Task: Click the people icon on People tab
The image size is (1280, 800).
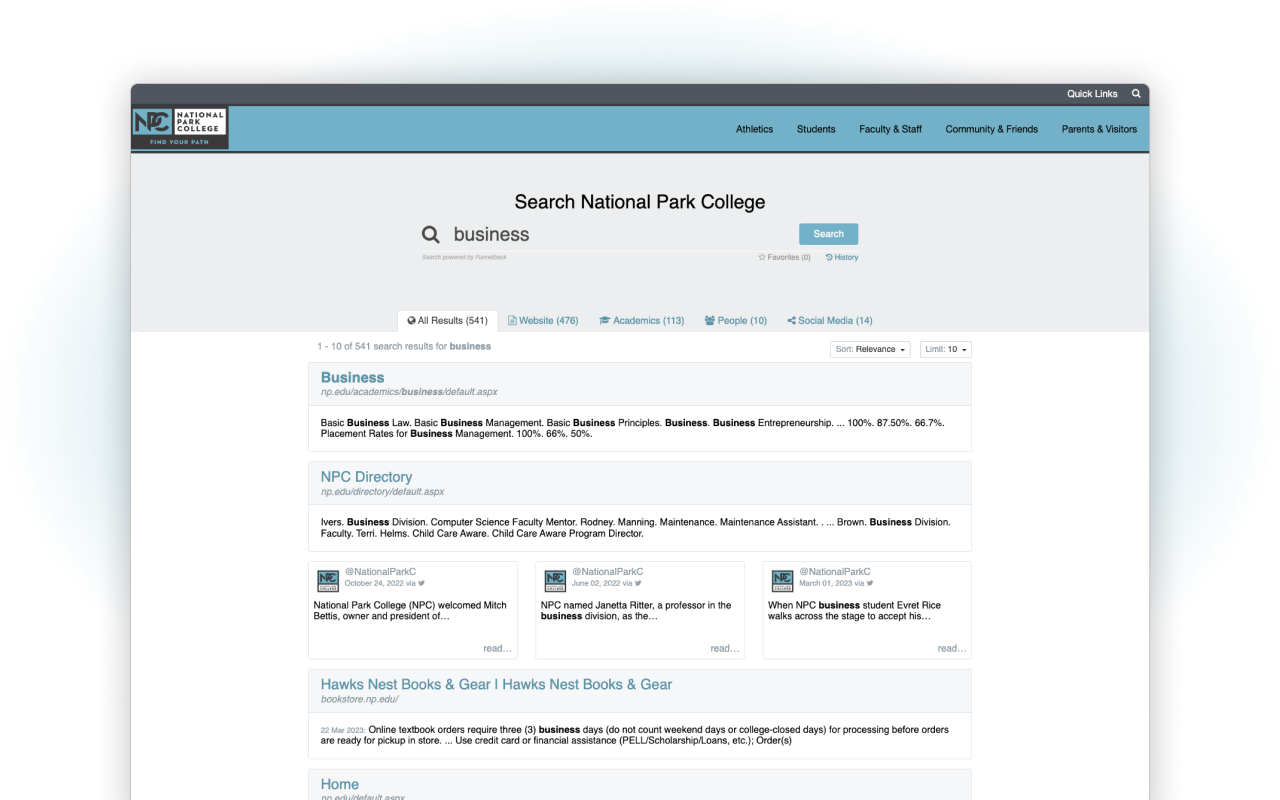Action: (710, 321)
